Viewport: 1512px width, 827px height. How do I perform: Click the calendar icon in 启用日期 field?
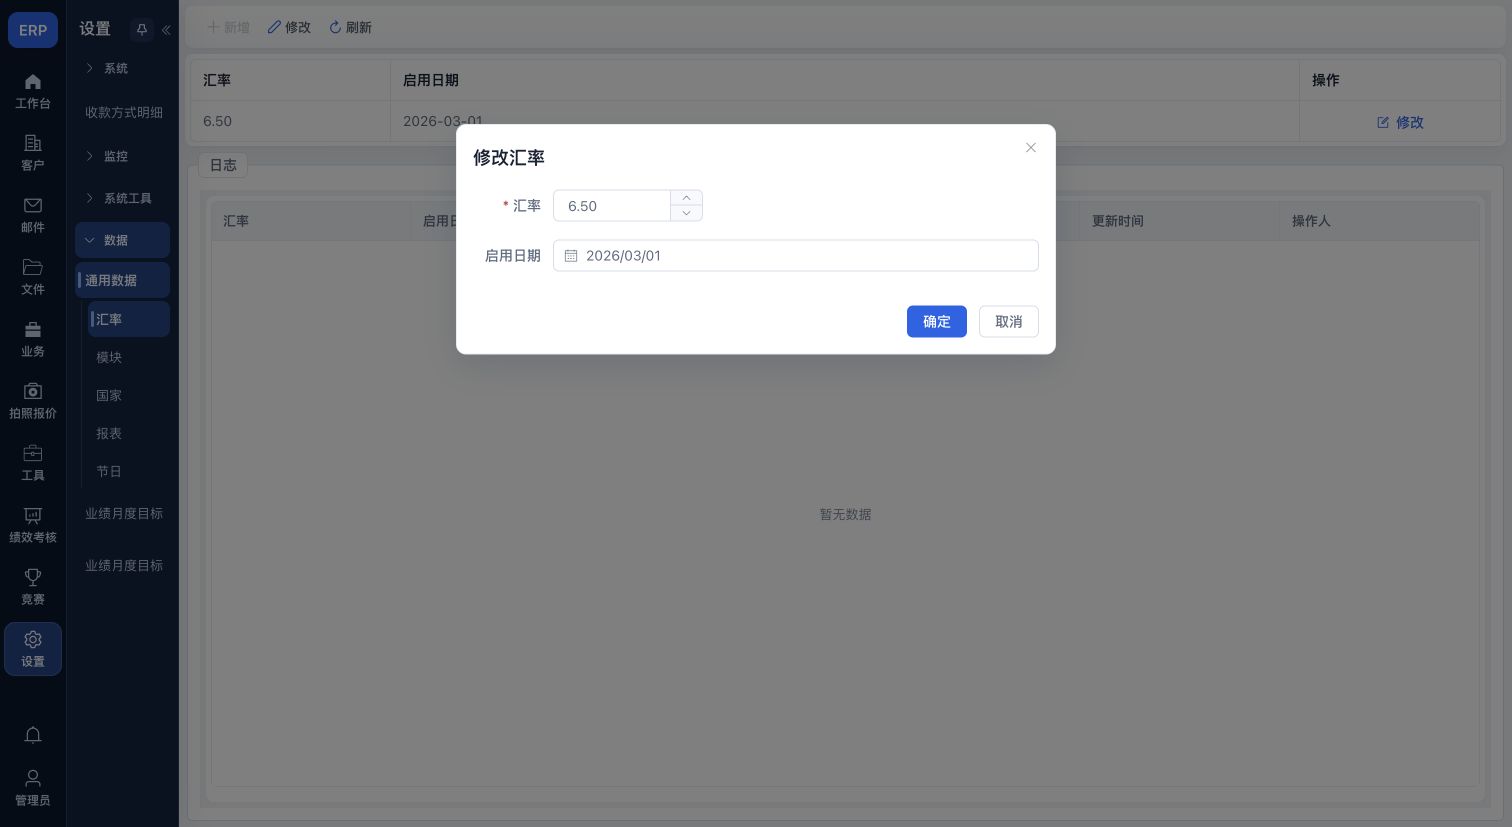point(571,256)
